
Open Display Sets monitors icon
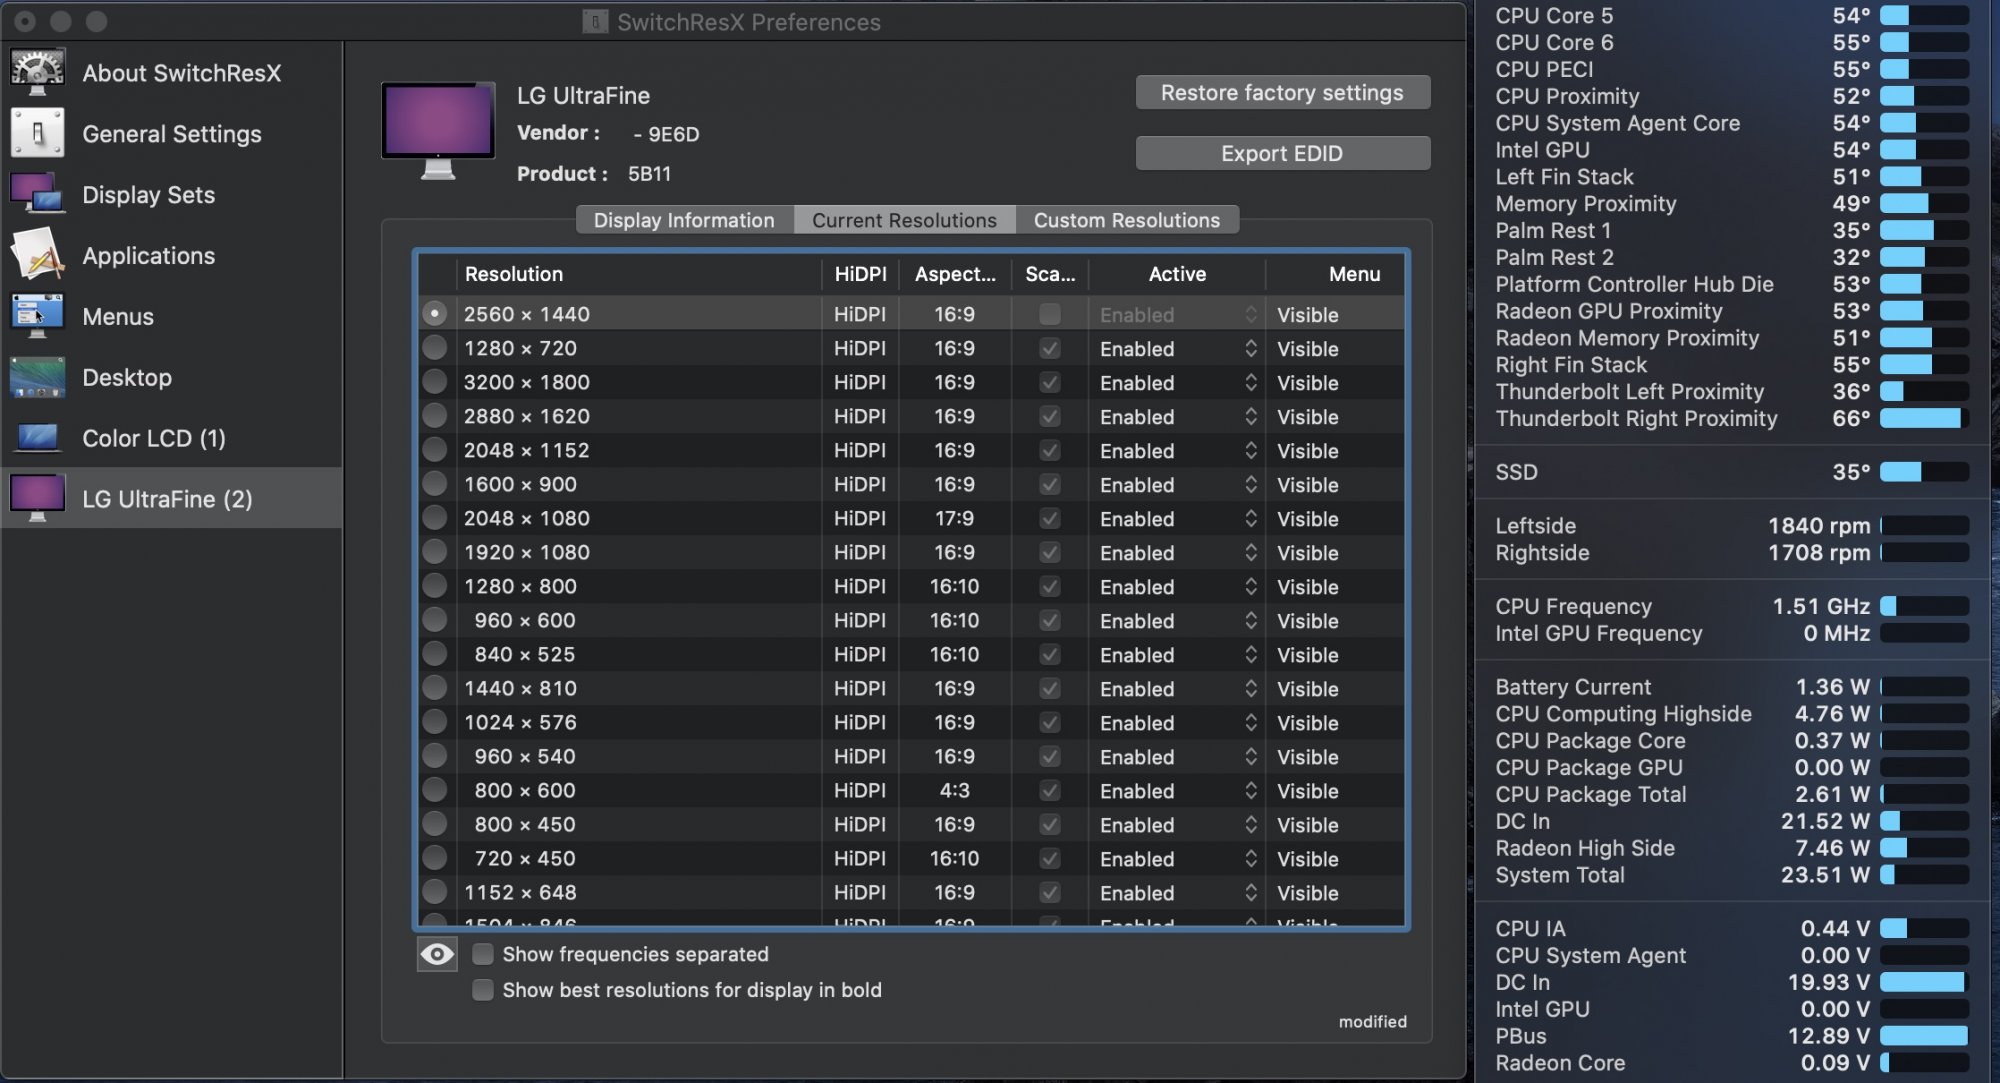(37, 194)
